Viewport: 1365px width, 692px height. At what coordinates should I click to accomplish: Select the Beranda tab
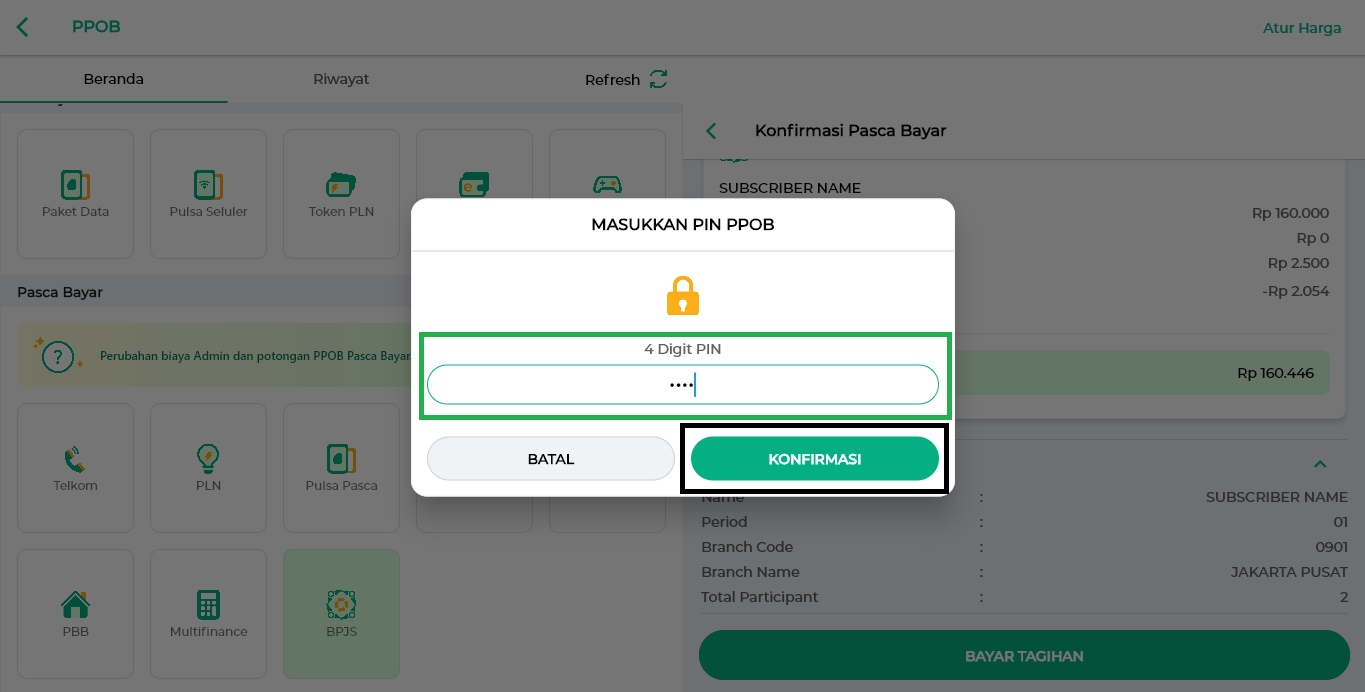click(x=114, y=79)
